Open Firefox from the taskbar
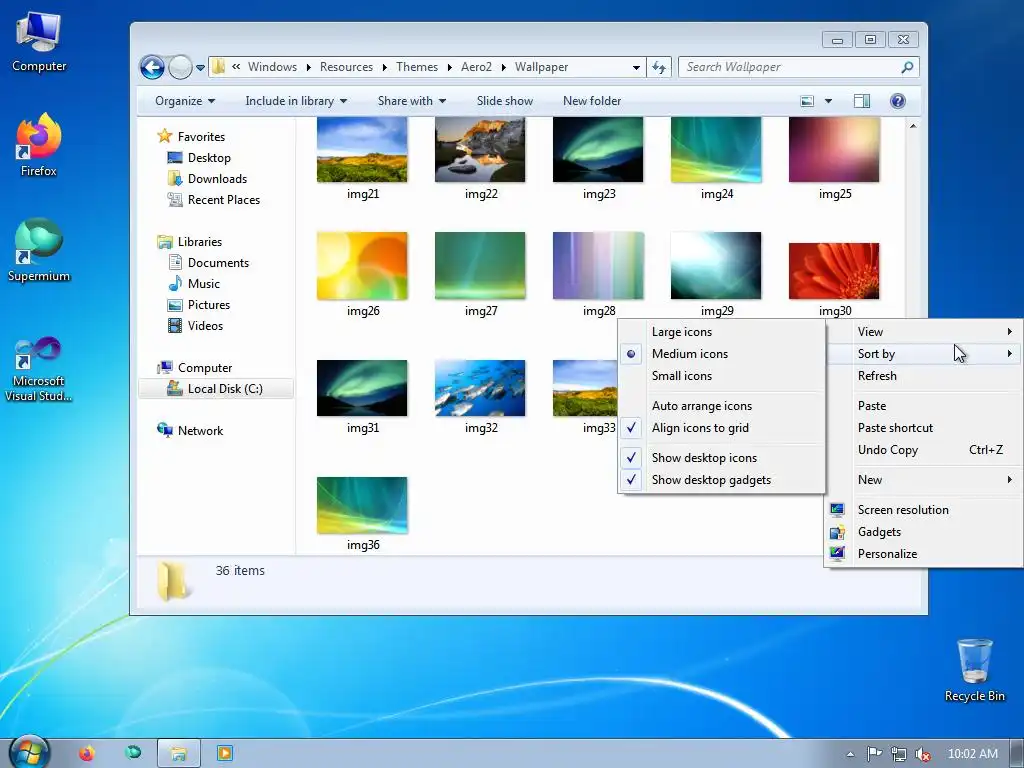 click(x=87, y=753)
